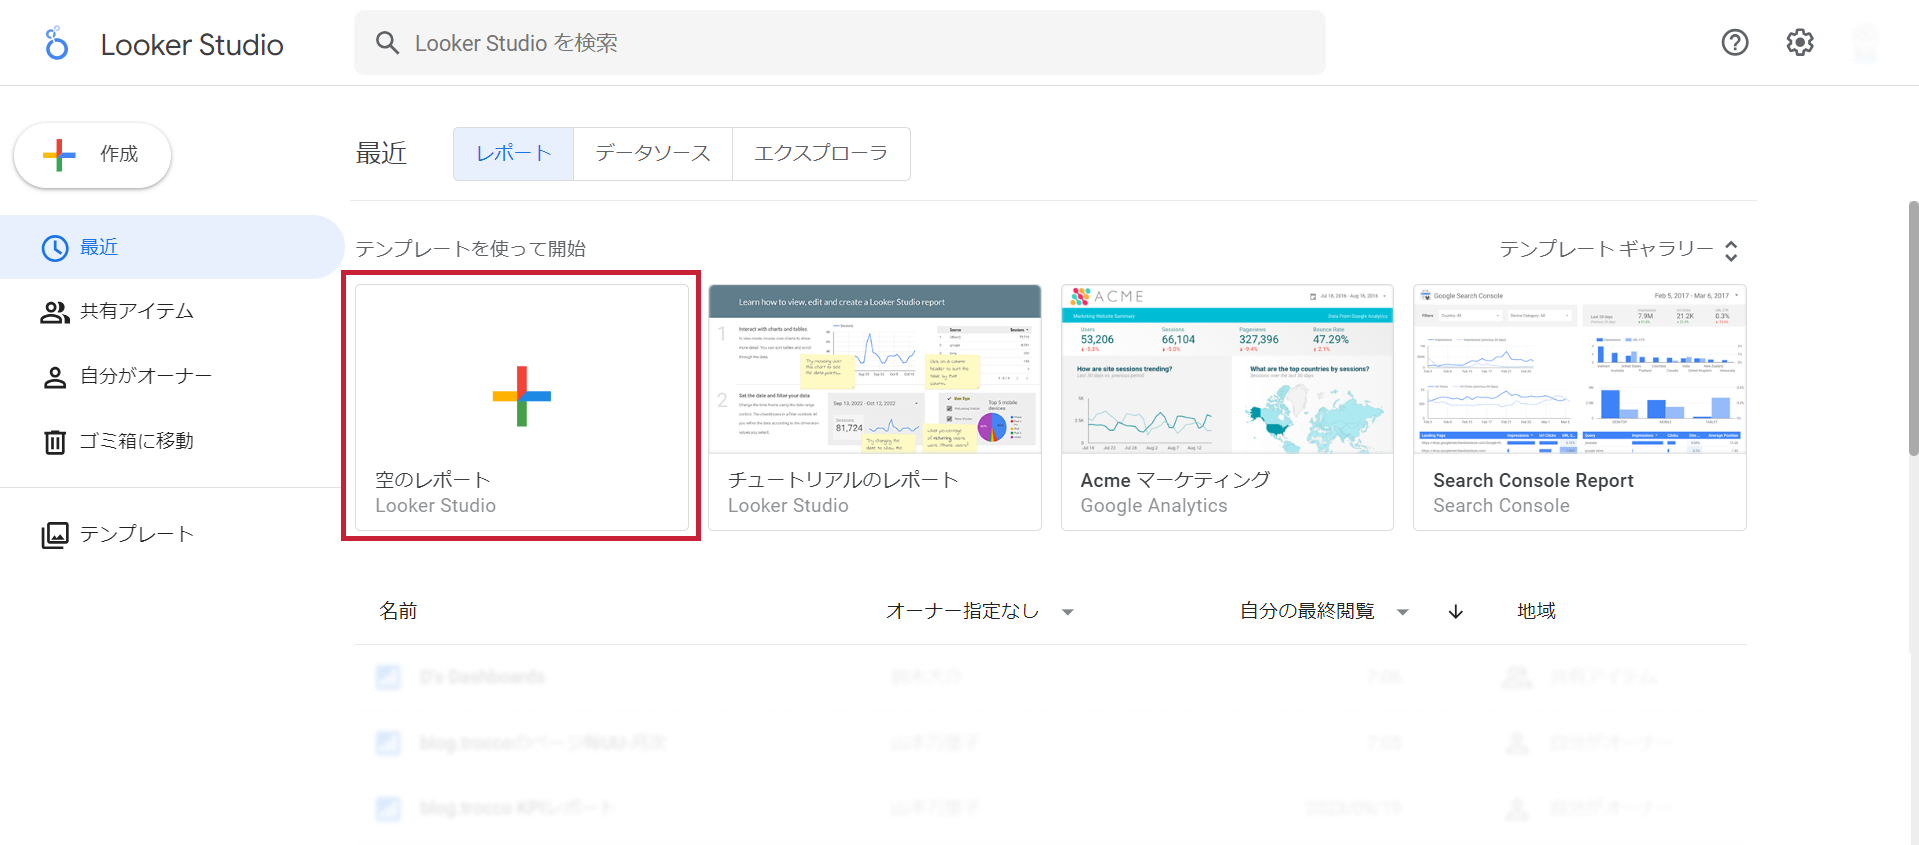Image resolution: width=1919 pixels, height=845 pixels.
Task: Open the help question mark icon
Action: click(x=1735, y=42)
